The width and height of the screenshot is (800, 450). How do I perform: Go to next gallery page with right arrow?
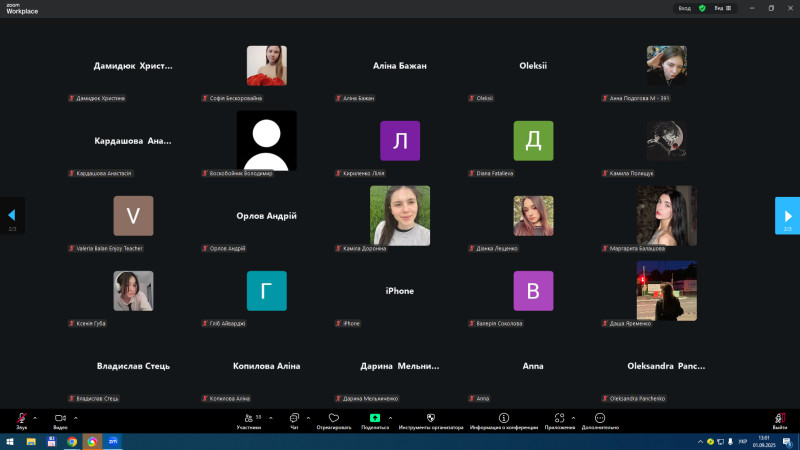(x=787, y=215)
